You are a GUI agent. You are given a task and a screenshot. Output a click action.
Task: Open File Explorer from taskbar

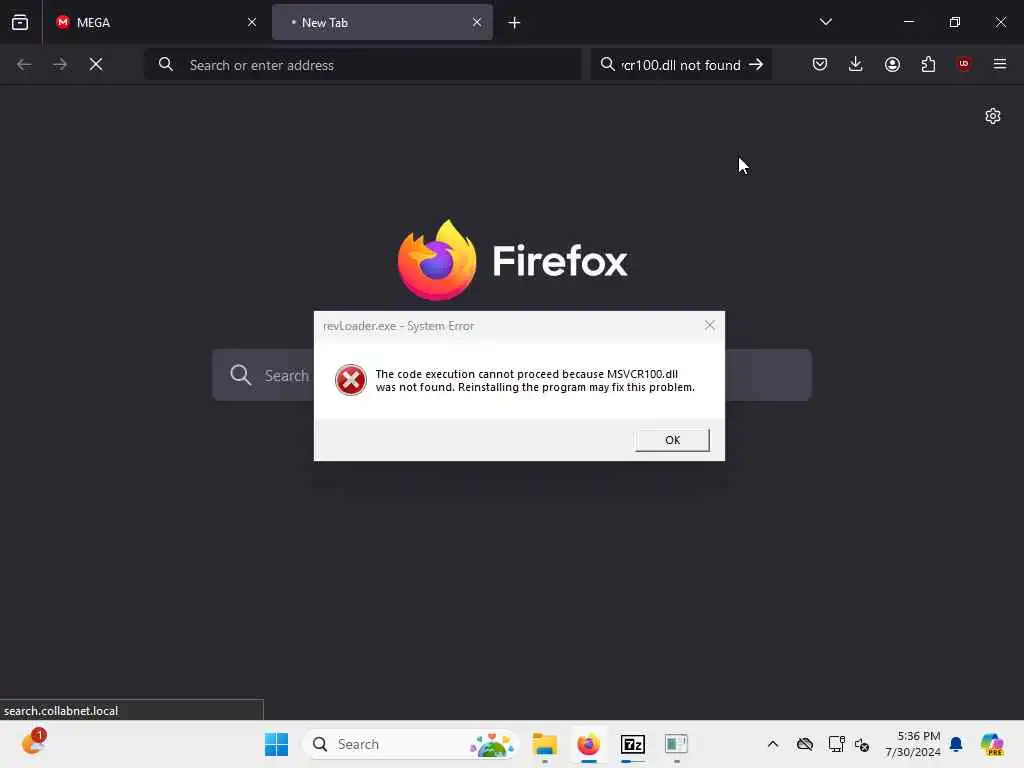[x=544, y=744]
